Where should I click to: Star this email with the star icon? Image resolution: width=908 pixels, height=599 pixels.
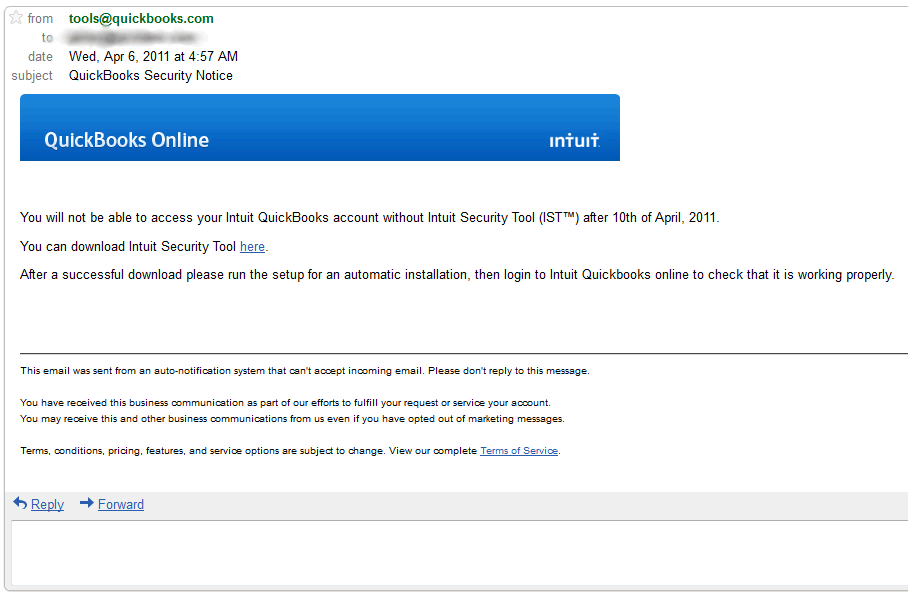[x=16, y=18]
